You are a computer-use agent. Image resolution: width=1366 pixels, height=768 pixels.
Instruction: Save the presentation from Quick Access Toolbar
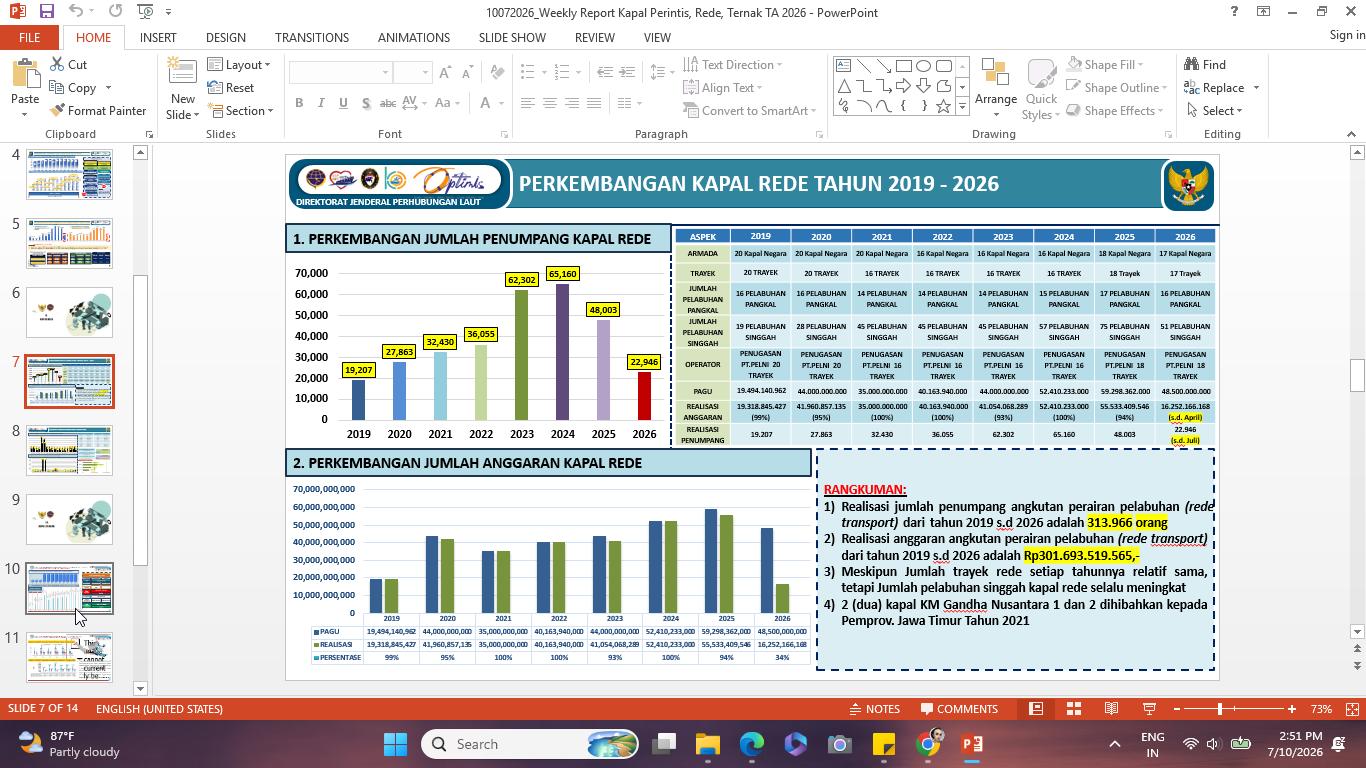pyautogui.click(x=46, y=12)
